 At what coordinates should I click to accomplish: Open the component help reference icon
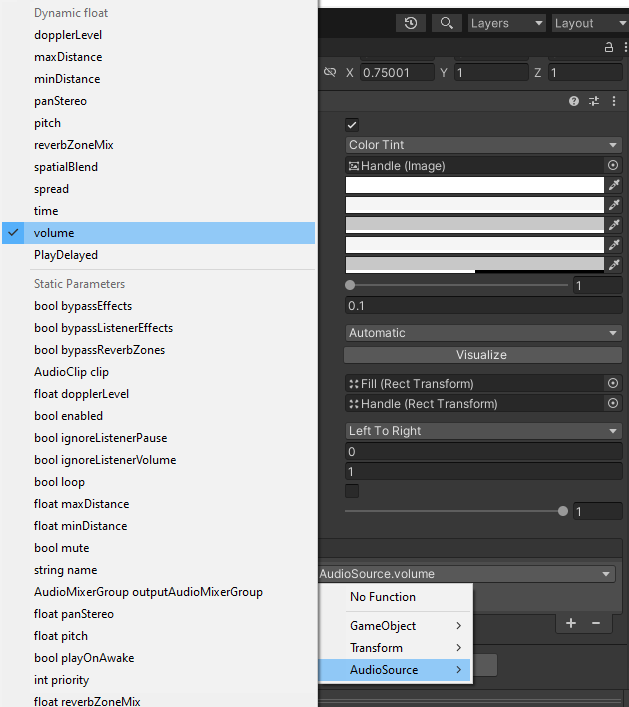tap(574, 101)
